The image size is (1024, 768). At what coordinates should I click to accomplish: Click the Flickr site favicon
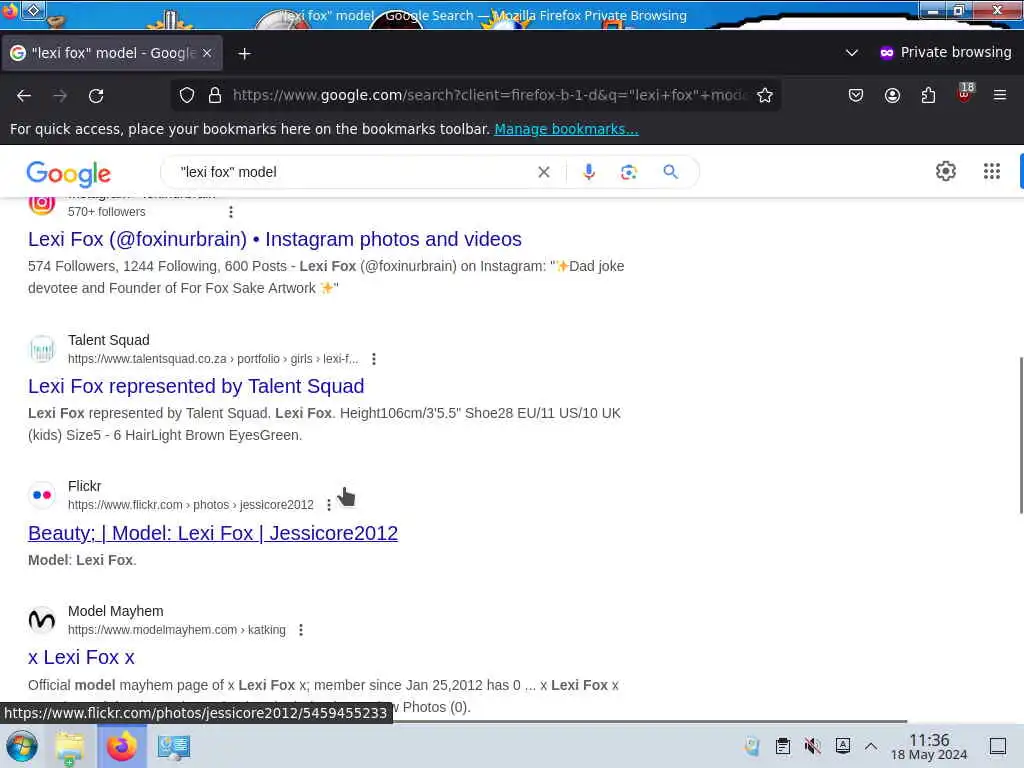tap(42, 495)
